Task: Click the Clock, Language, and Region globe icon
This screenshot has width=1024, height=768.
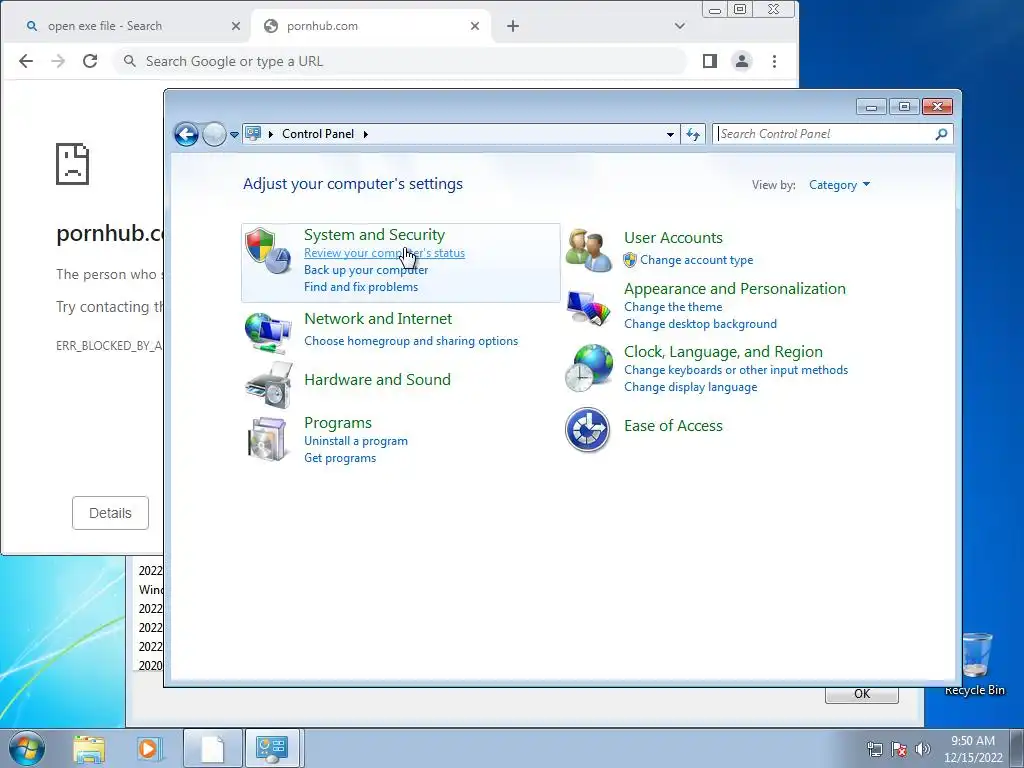Action: click(589, 368)
